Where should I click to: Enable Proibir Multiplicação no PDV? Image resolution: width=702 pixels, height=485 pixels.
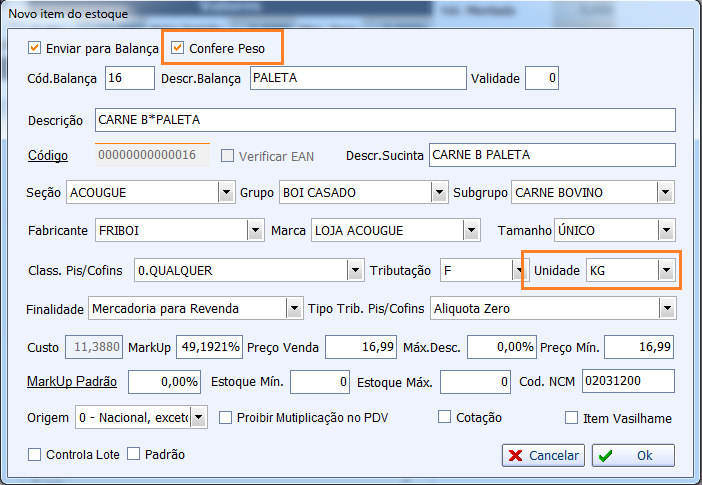(x=226, y=418)
